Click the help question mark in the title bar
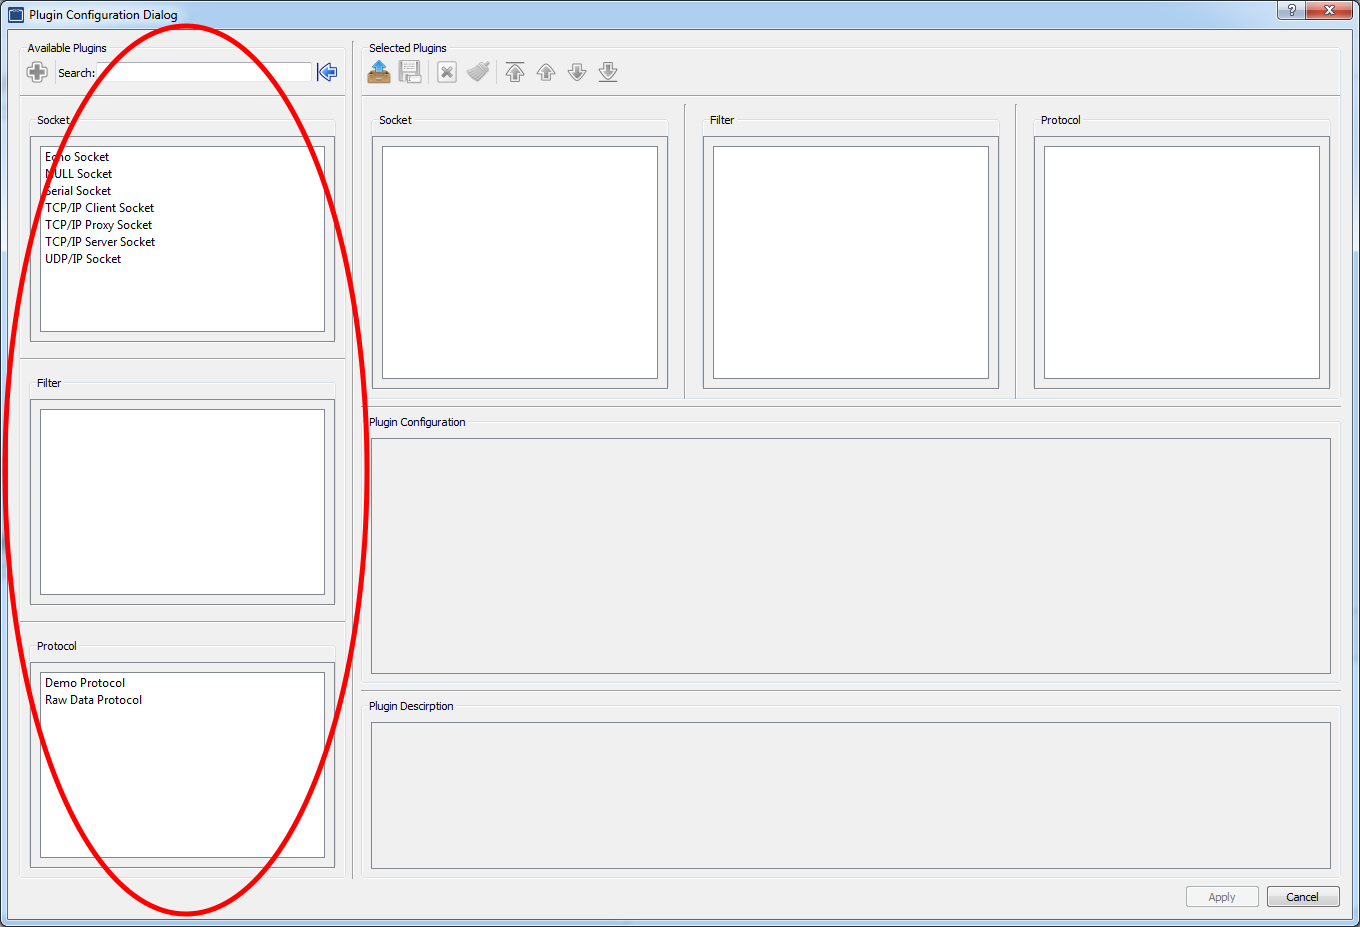The width and height of the screenshot is (1360, 927). coord(1290,10)
